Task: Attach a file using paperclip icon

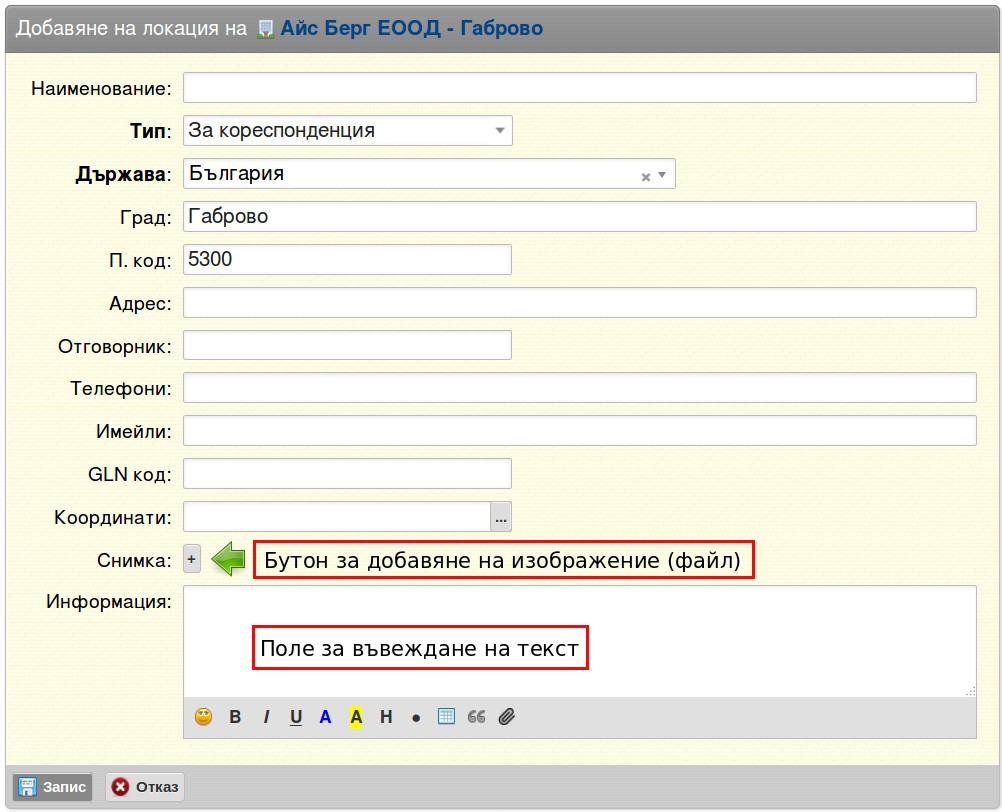Action: pyautogui.click(x=507, y=717)
